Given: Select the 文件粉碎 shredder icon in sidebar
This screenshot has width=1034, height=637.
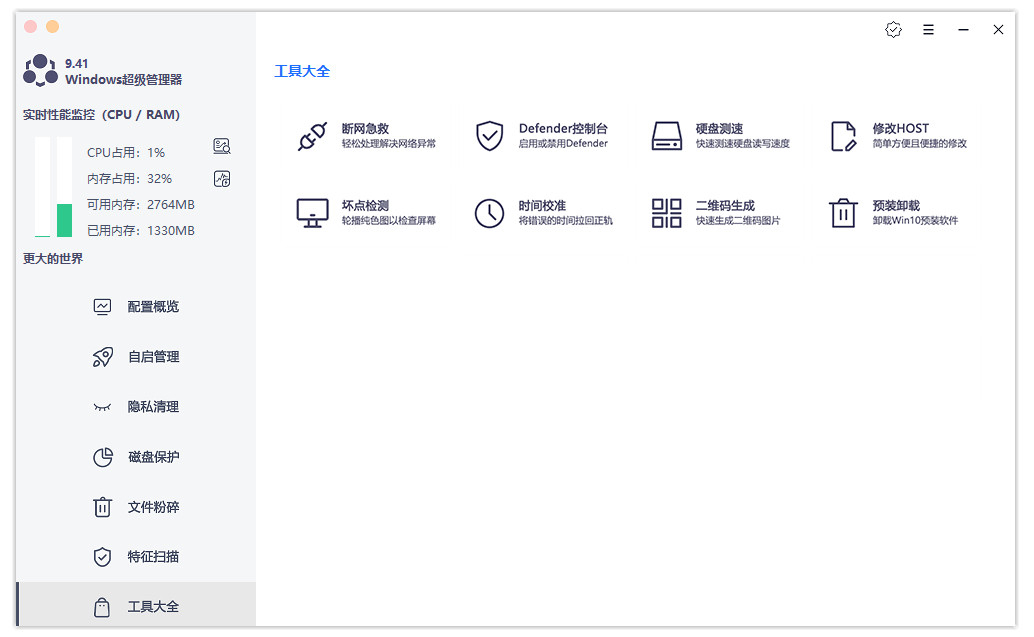Looking at the screenshot, I should click(102, 507).
